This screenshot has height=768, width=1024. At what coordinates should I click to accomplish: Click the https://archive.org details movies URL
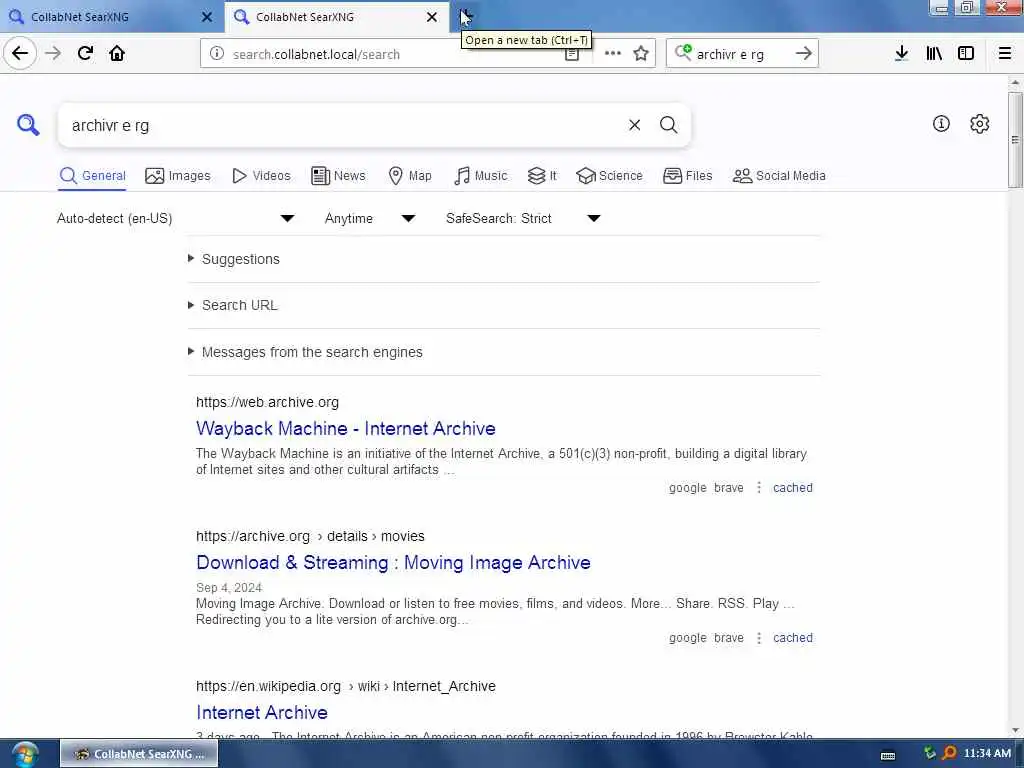(x=310, y=536)
